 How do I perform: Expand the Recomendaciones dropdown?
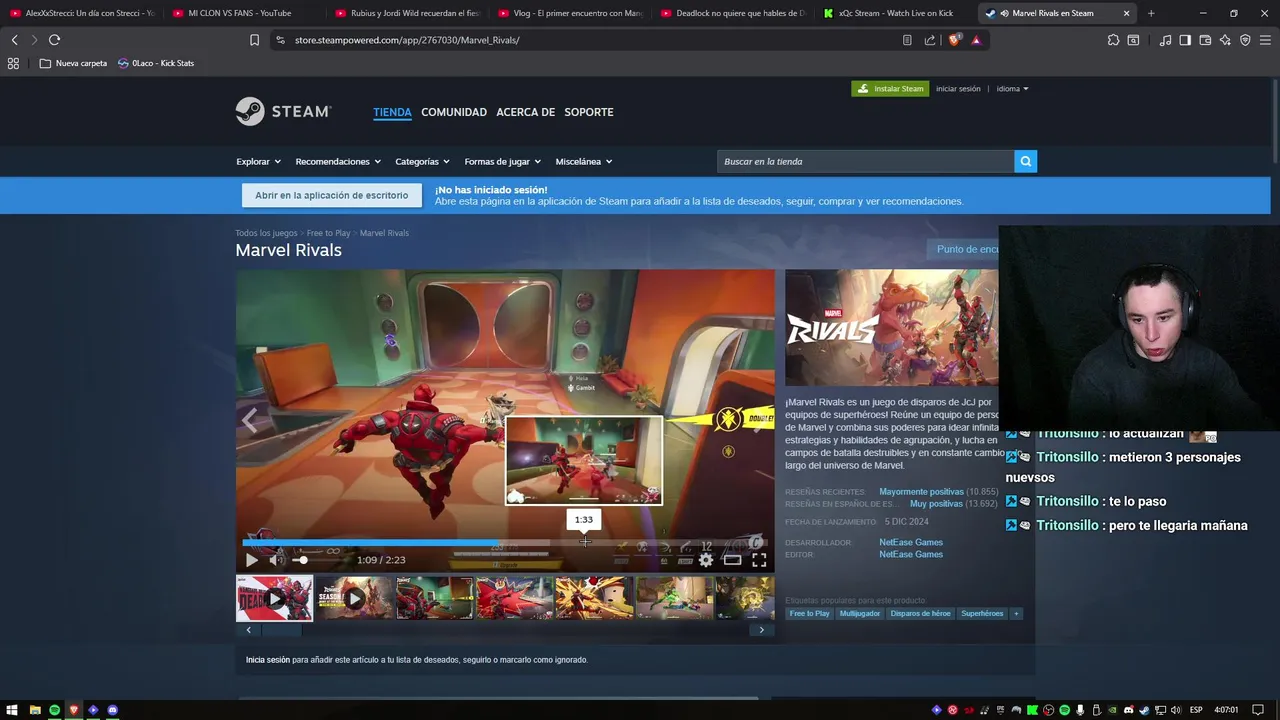338,161
